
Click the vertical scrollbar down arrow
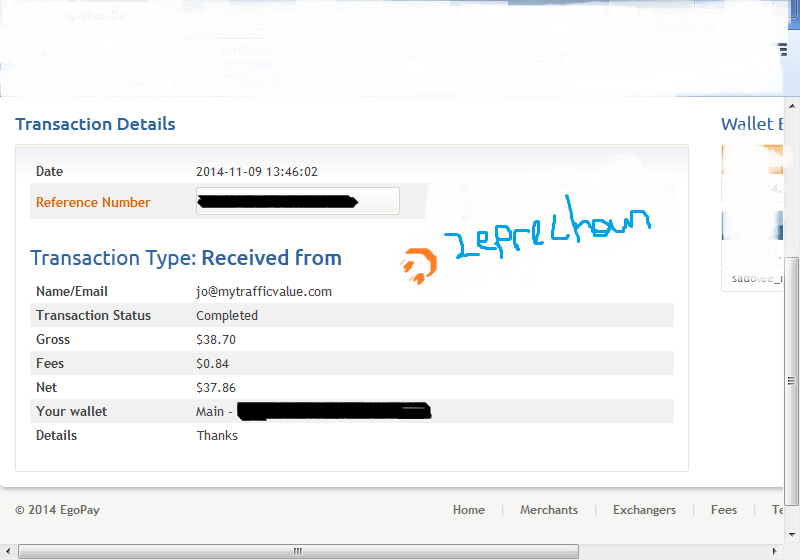(x=791, y=534)
